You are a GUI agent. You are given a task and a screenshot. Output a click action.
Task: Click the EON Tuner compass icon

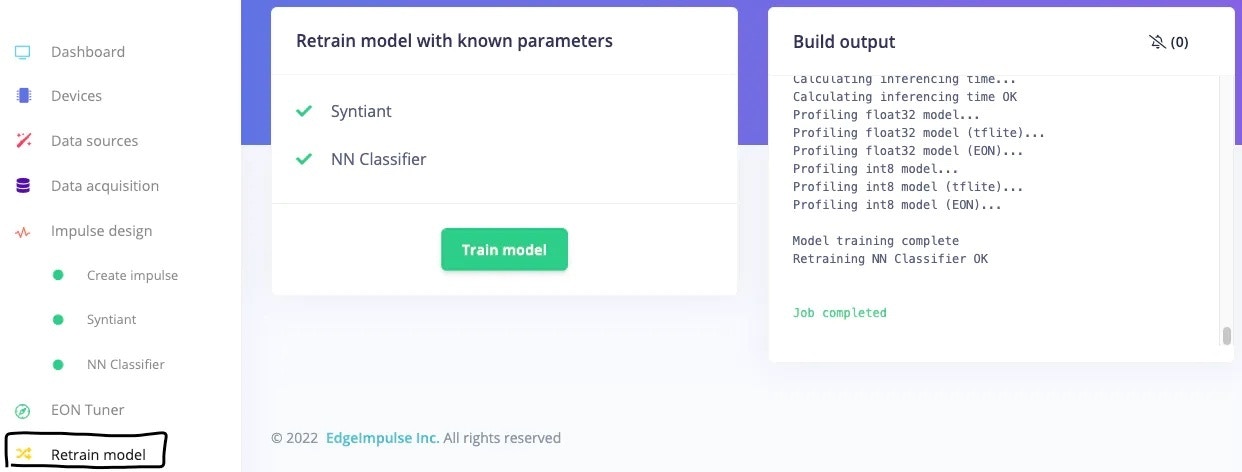point(23,410)
